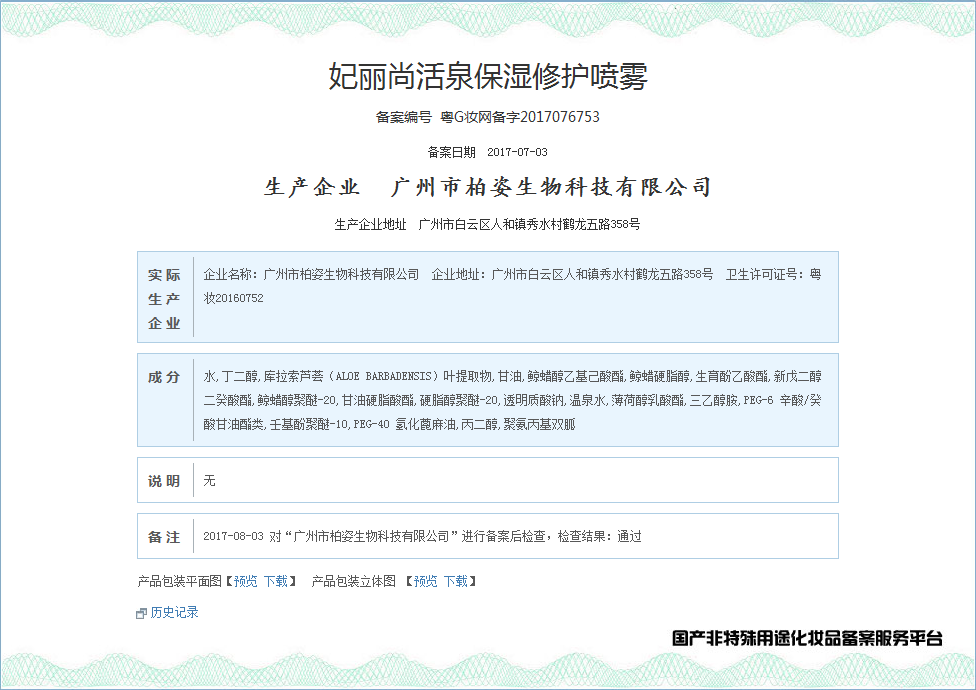Viewport: 976px width, 690px height.
Task: Click the ingredient 硬脂醇聚醚-20
Action: pos(459,400)
